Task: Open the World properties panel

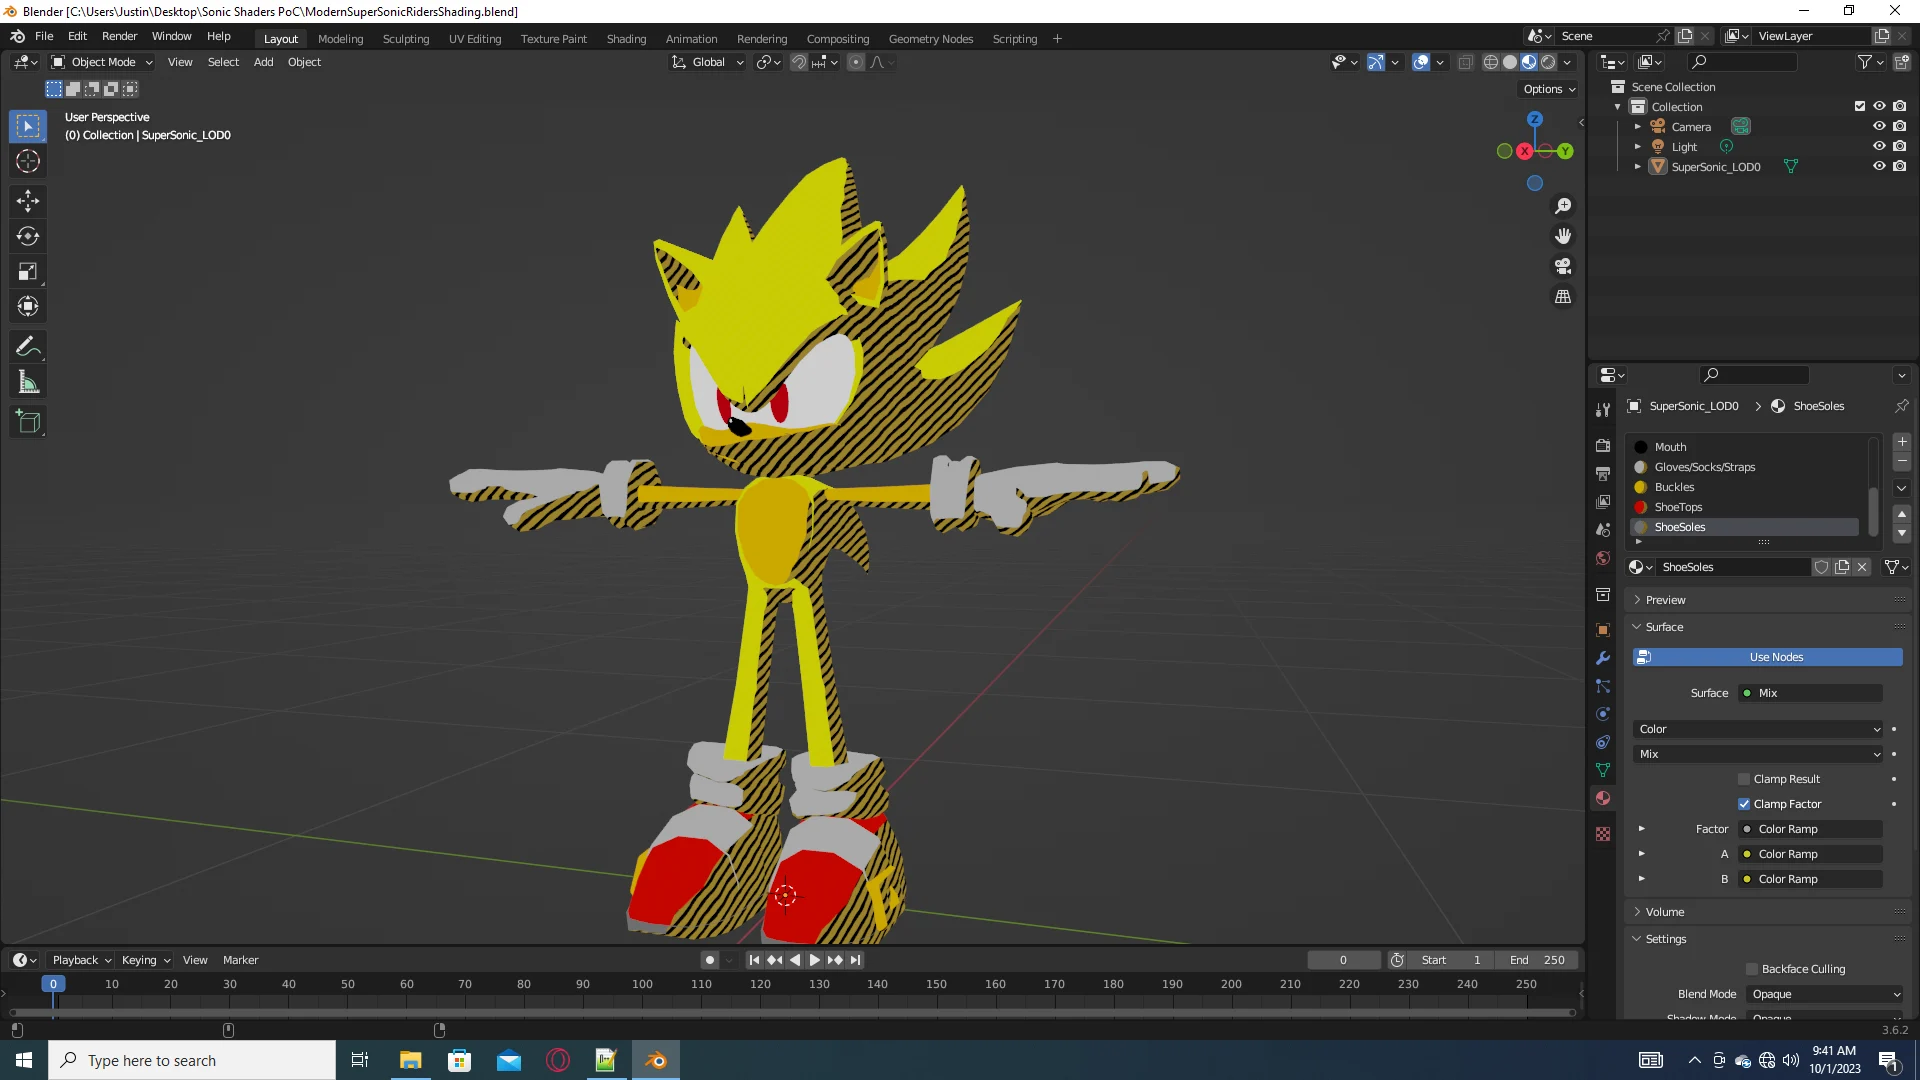Action: pos(1602,557)
